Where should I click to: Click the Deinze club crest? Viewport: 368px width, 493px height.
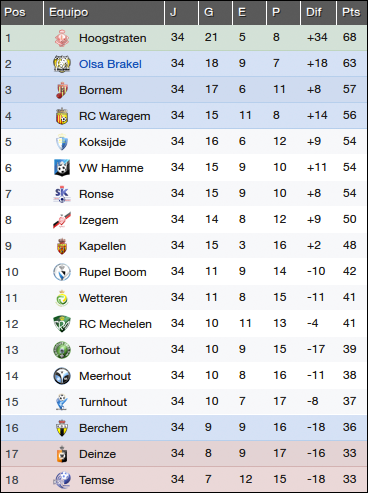click(62, 454)
